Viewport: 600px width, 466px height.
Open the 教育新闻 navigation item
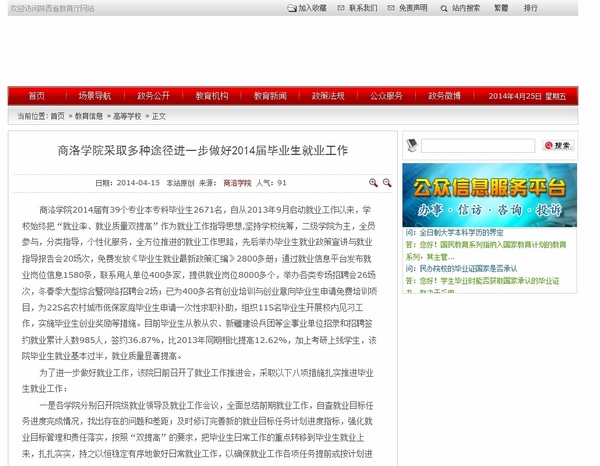[x=270, y=96]
